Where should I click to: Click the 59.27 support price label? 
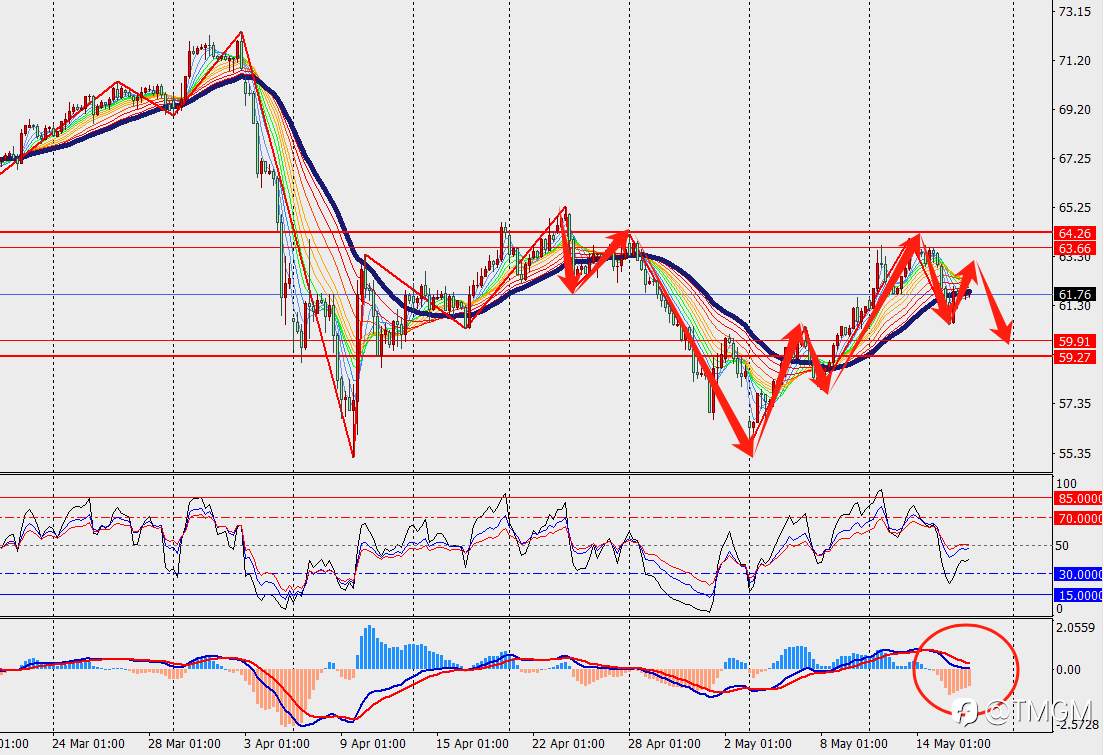1075,357
